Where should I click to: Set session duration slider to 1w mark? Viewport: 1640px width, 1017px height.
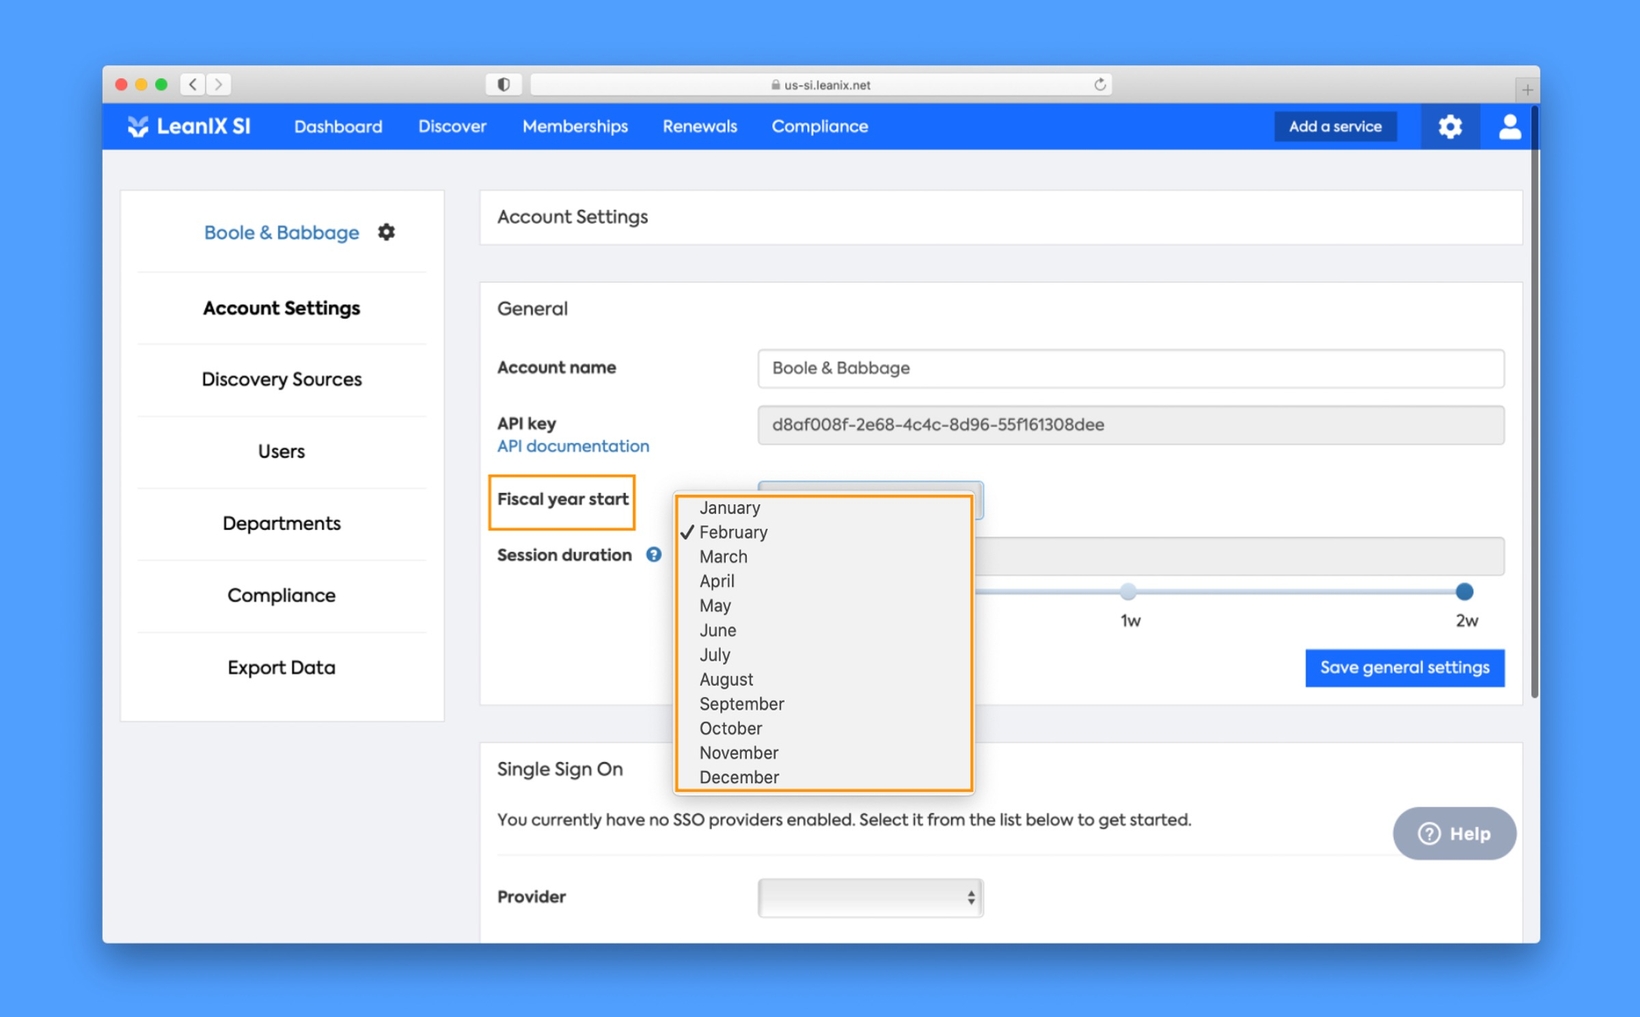pos(1128,592)
